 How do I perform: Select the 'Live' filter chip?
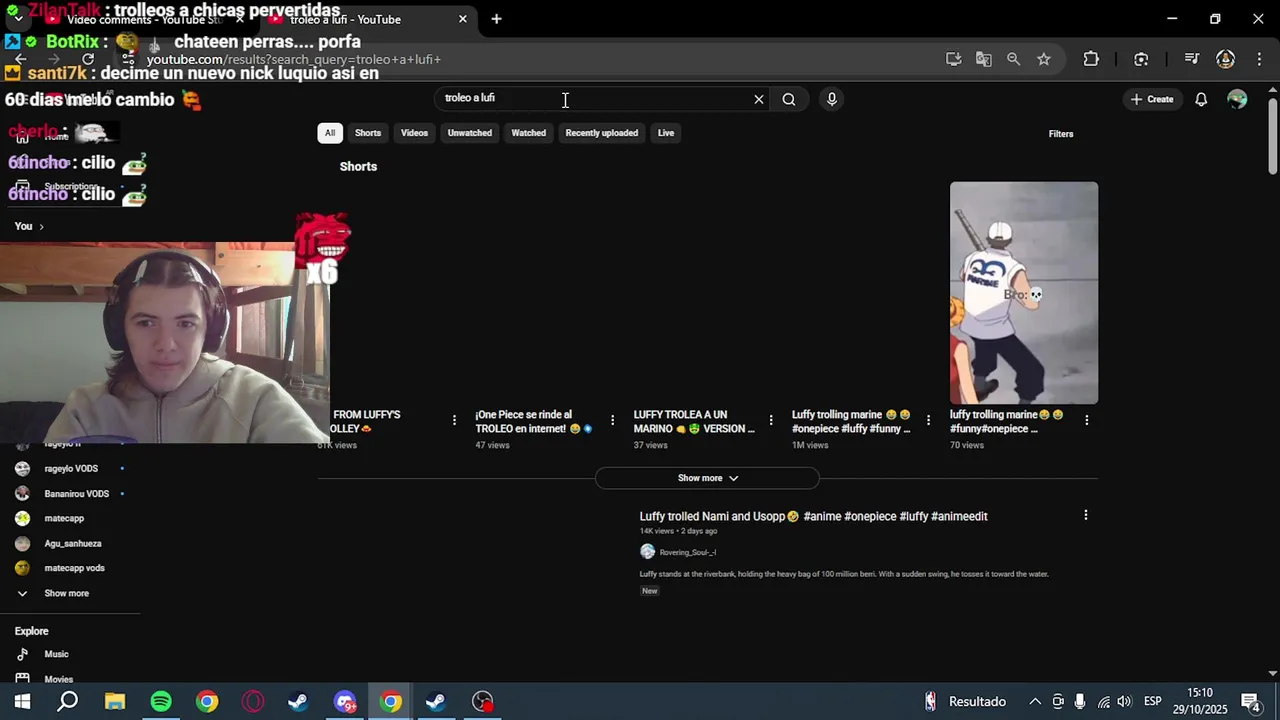665,133
